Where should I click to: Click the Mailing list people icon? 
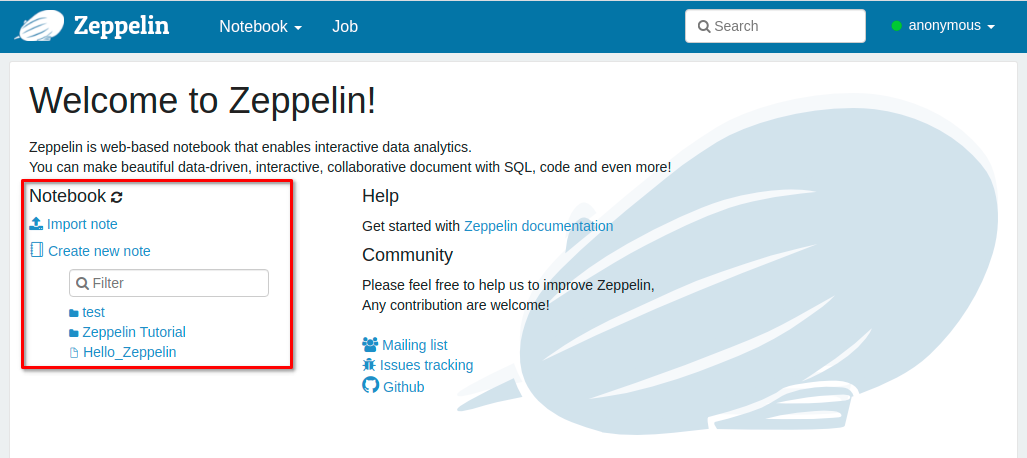[x=370, y=345]
